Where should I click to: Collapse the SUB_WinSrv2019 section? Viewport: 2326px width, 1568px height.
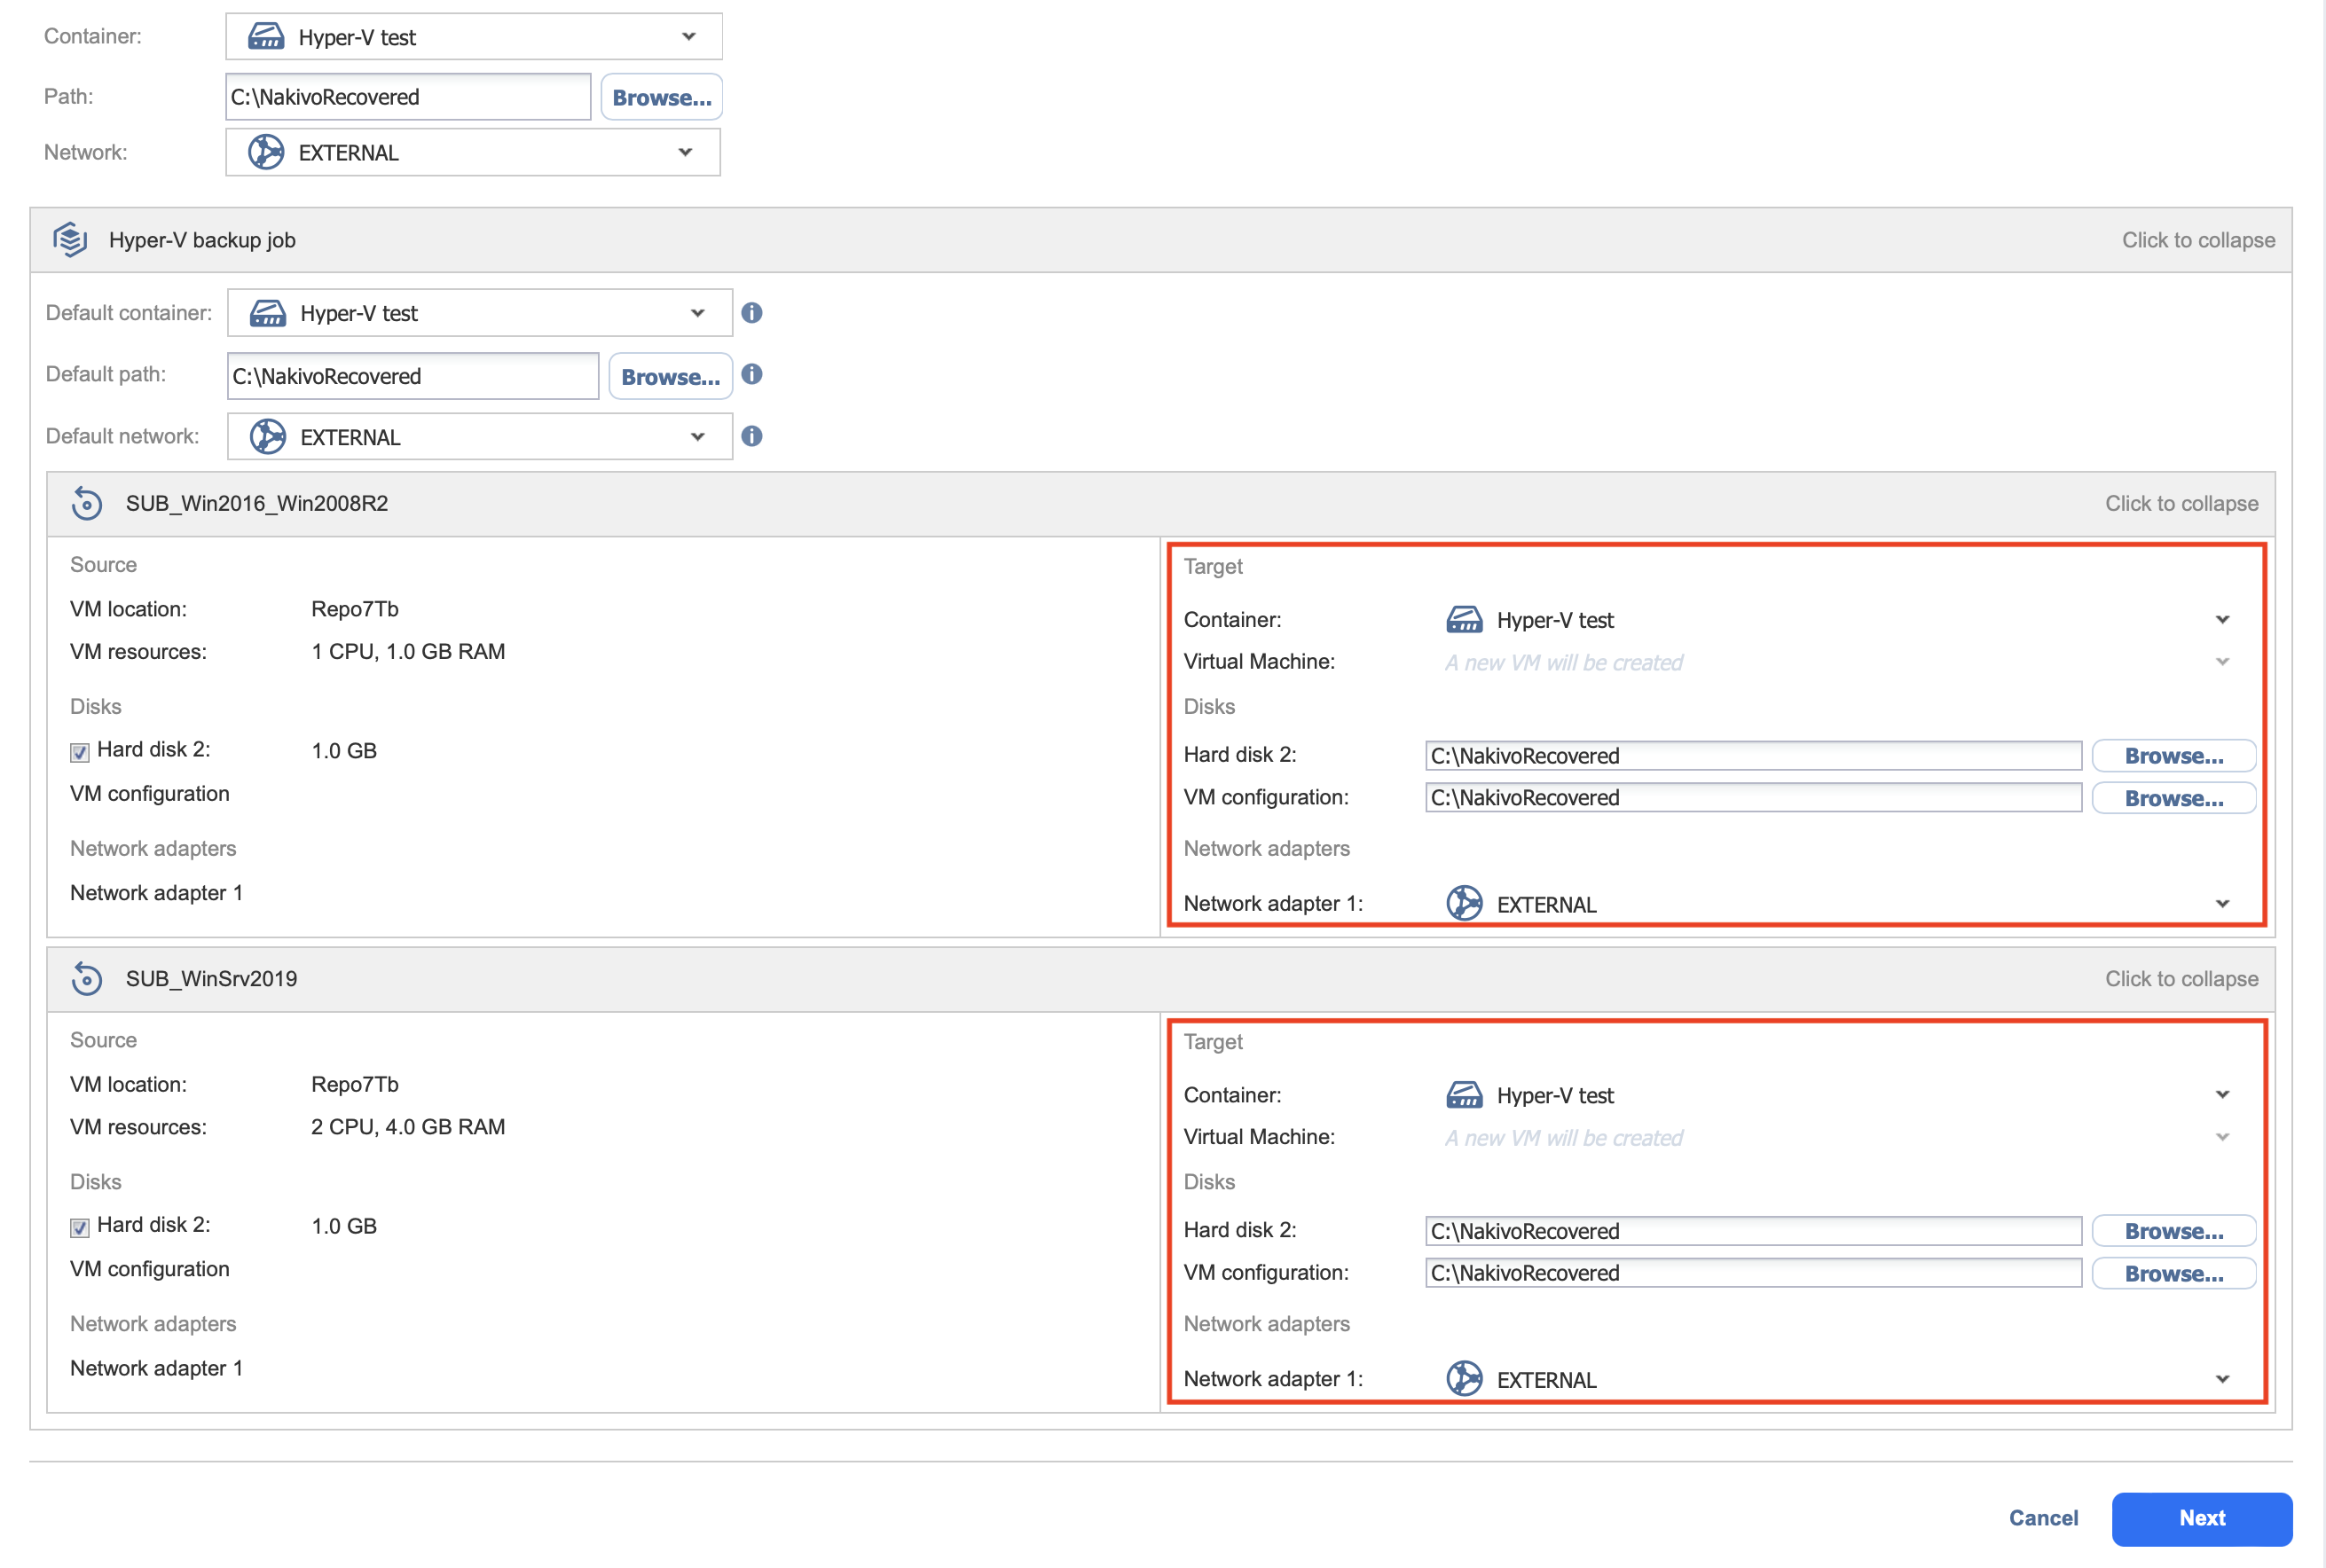coord(2181,978)
